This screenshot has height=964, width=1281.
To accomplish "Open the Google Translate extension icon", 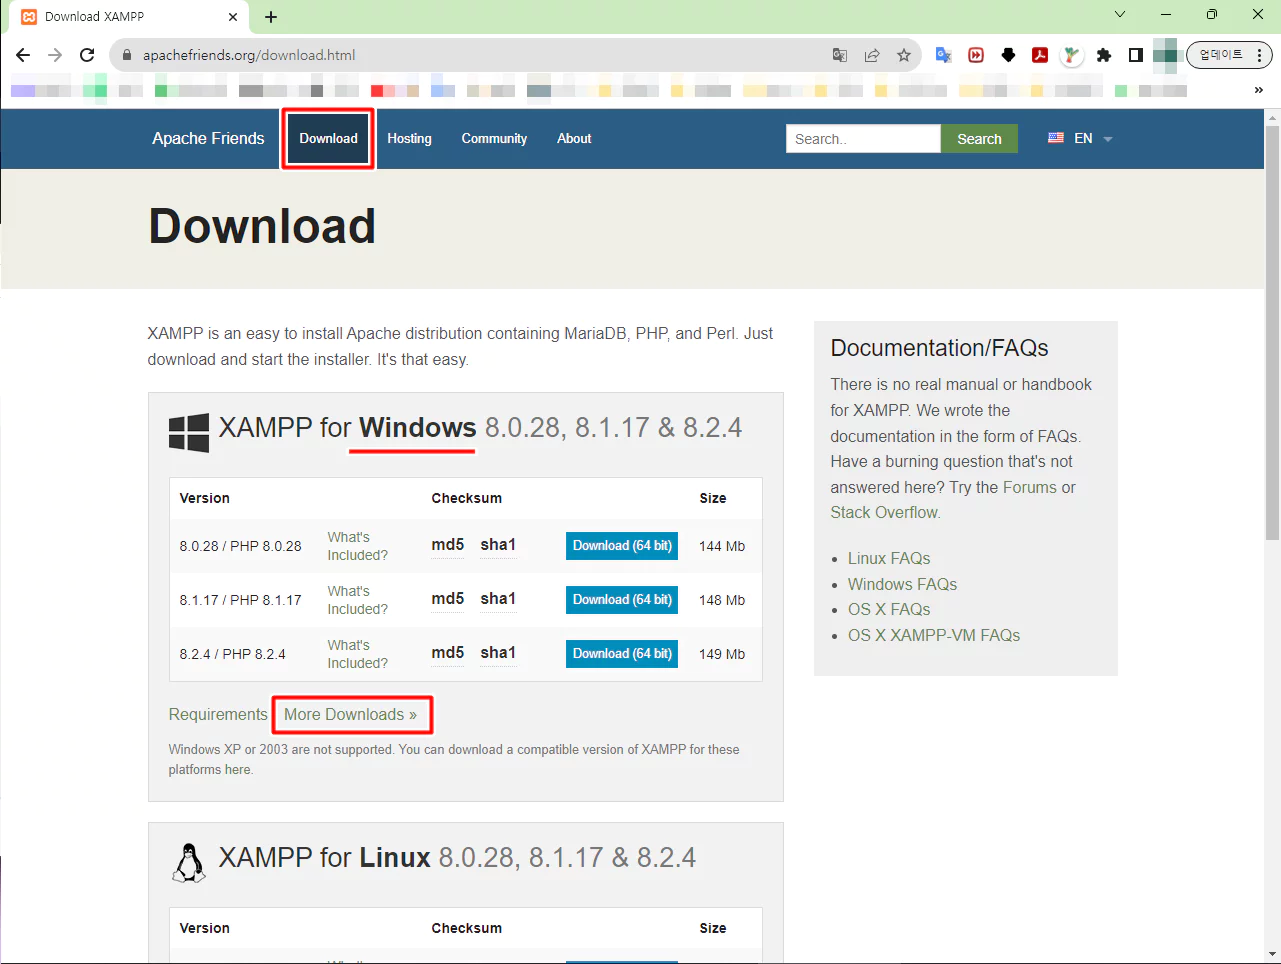I will pos(943,55).
